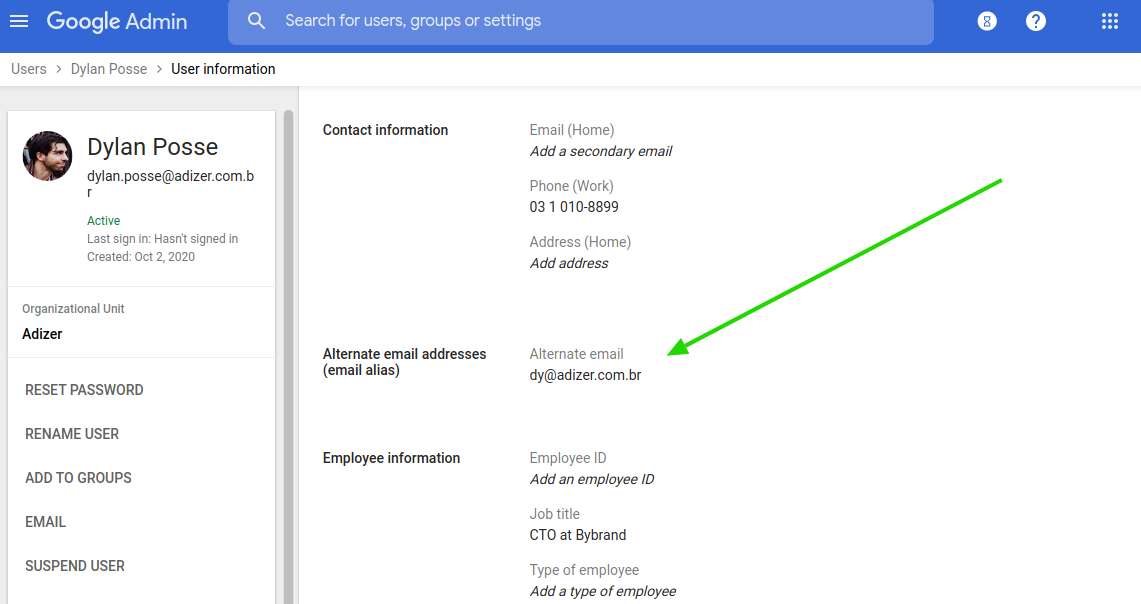Open the Google apps grid launcher

click(1109, 20)
